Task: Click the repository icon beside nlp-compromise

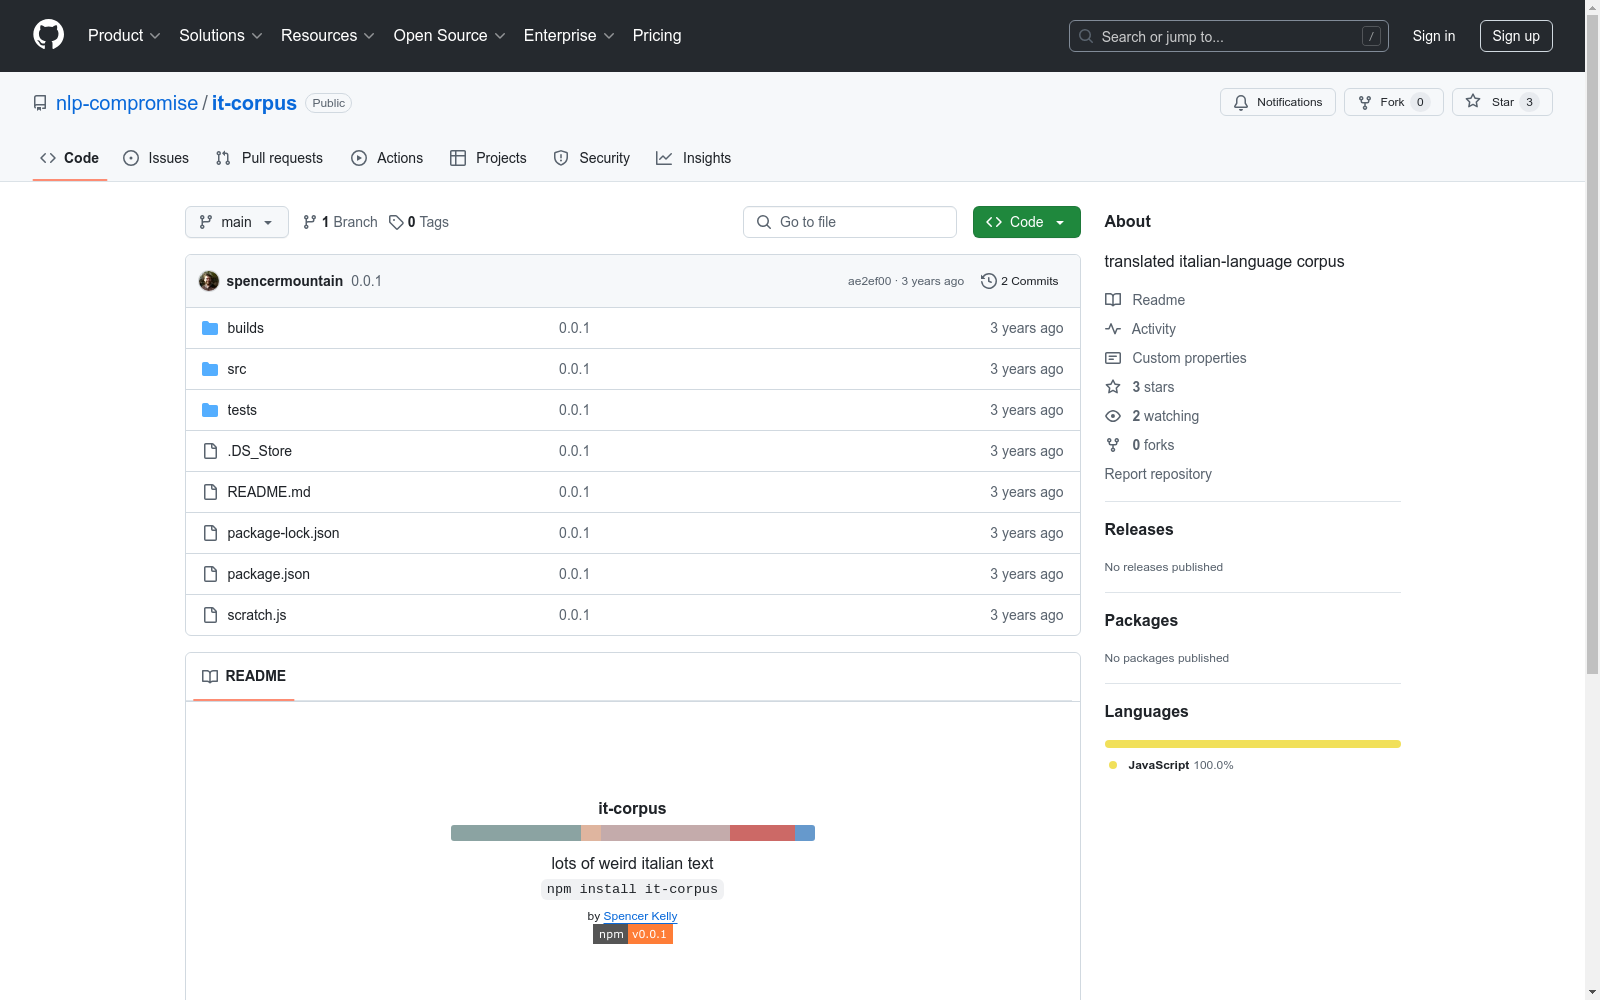Action: pyautogui.click(x=40, y=103)
